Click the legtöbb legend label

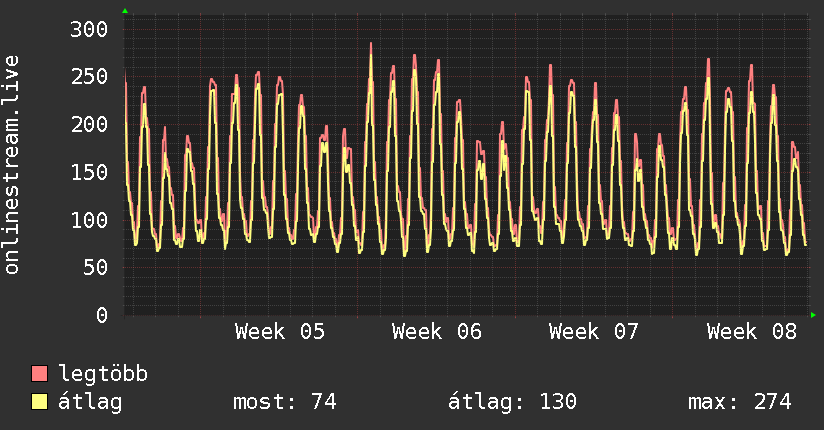103,374
